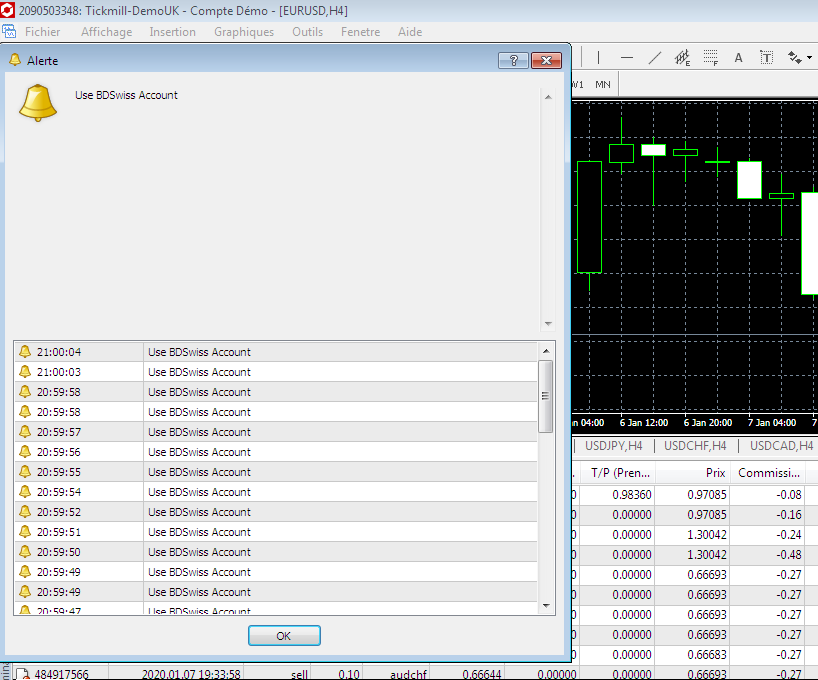The width and height of the screenshot is (818, 680).
Task: Click the help question mark button in Alerte dialog
Action: click(513, 60)
